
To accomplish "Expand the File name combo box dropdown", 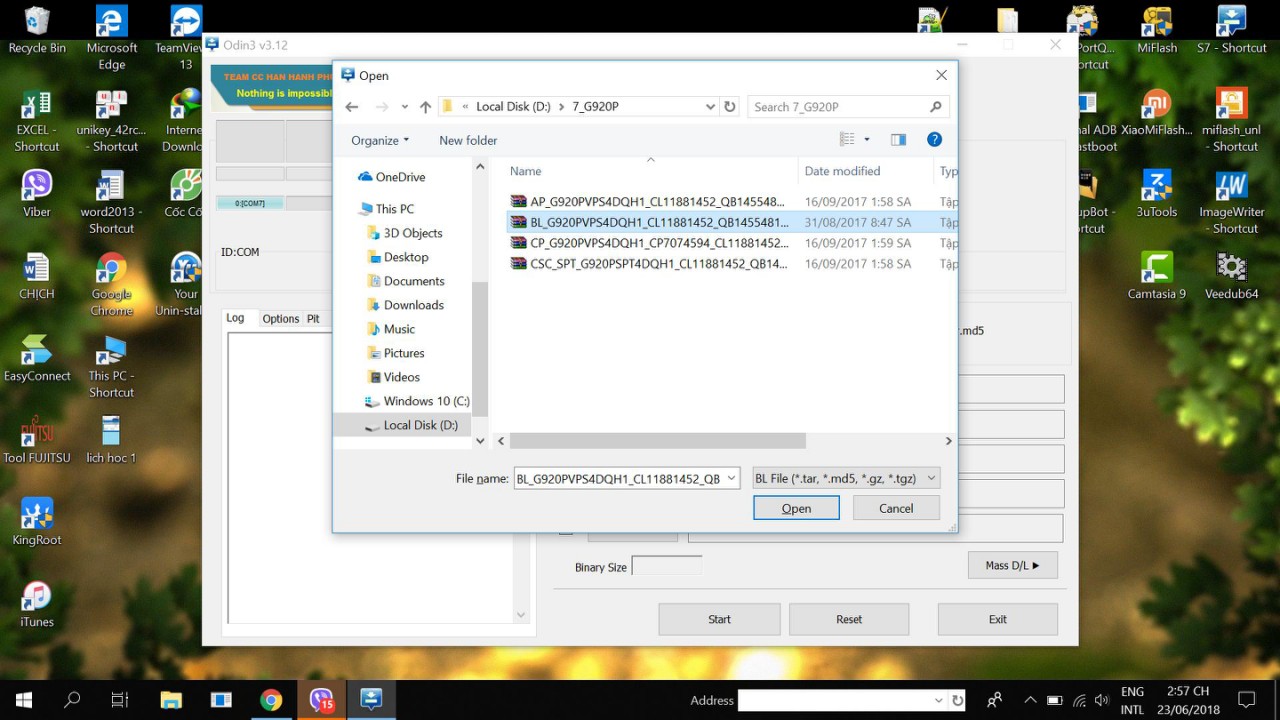I will (730, 478).
